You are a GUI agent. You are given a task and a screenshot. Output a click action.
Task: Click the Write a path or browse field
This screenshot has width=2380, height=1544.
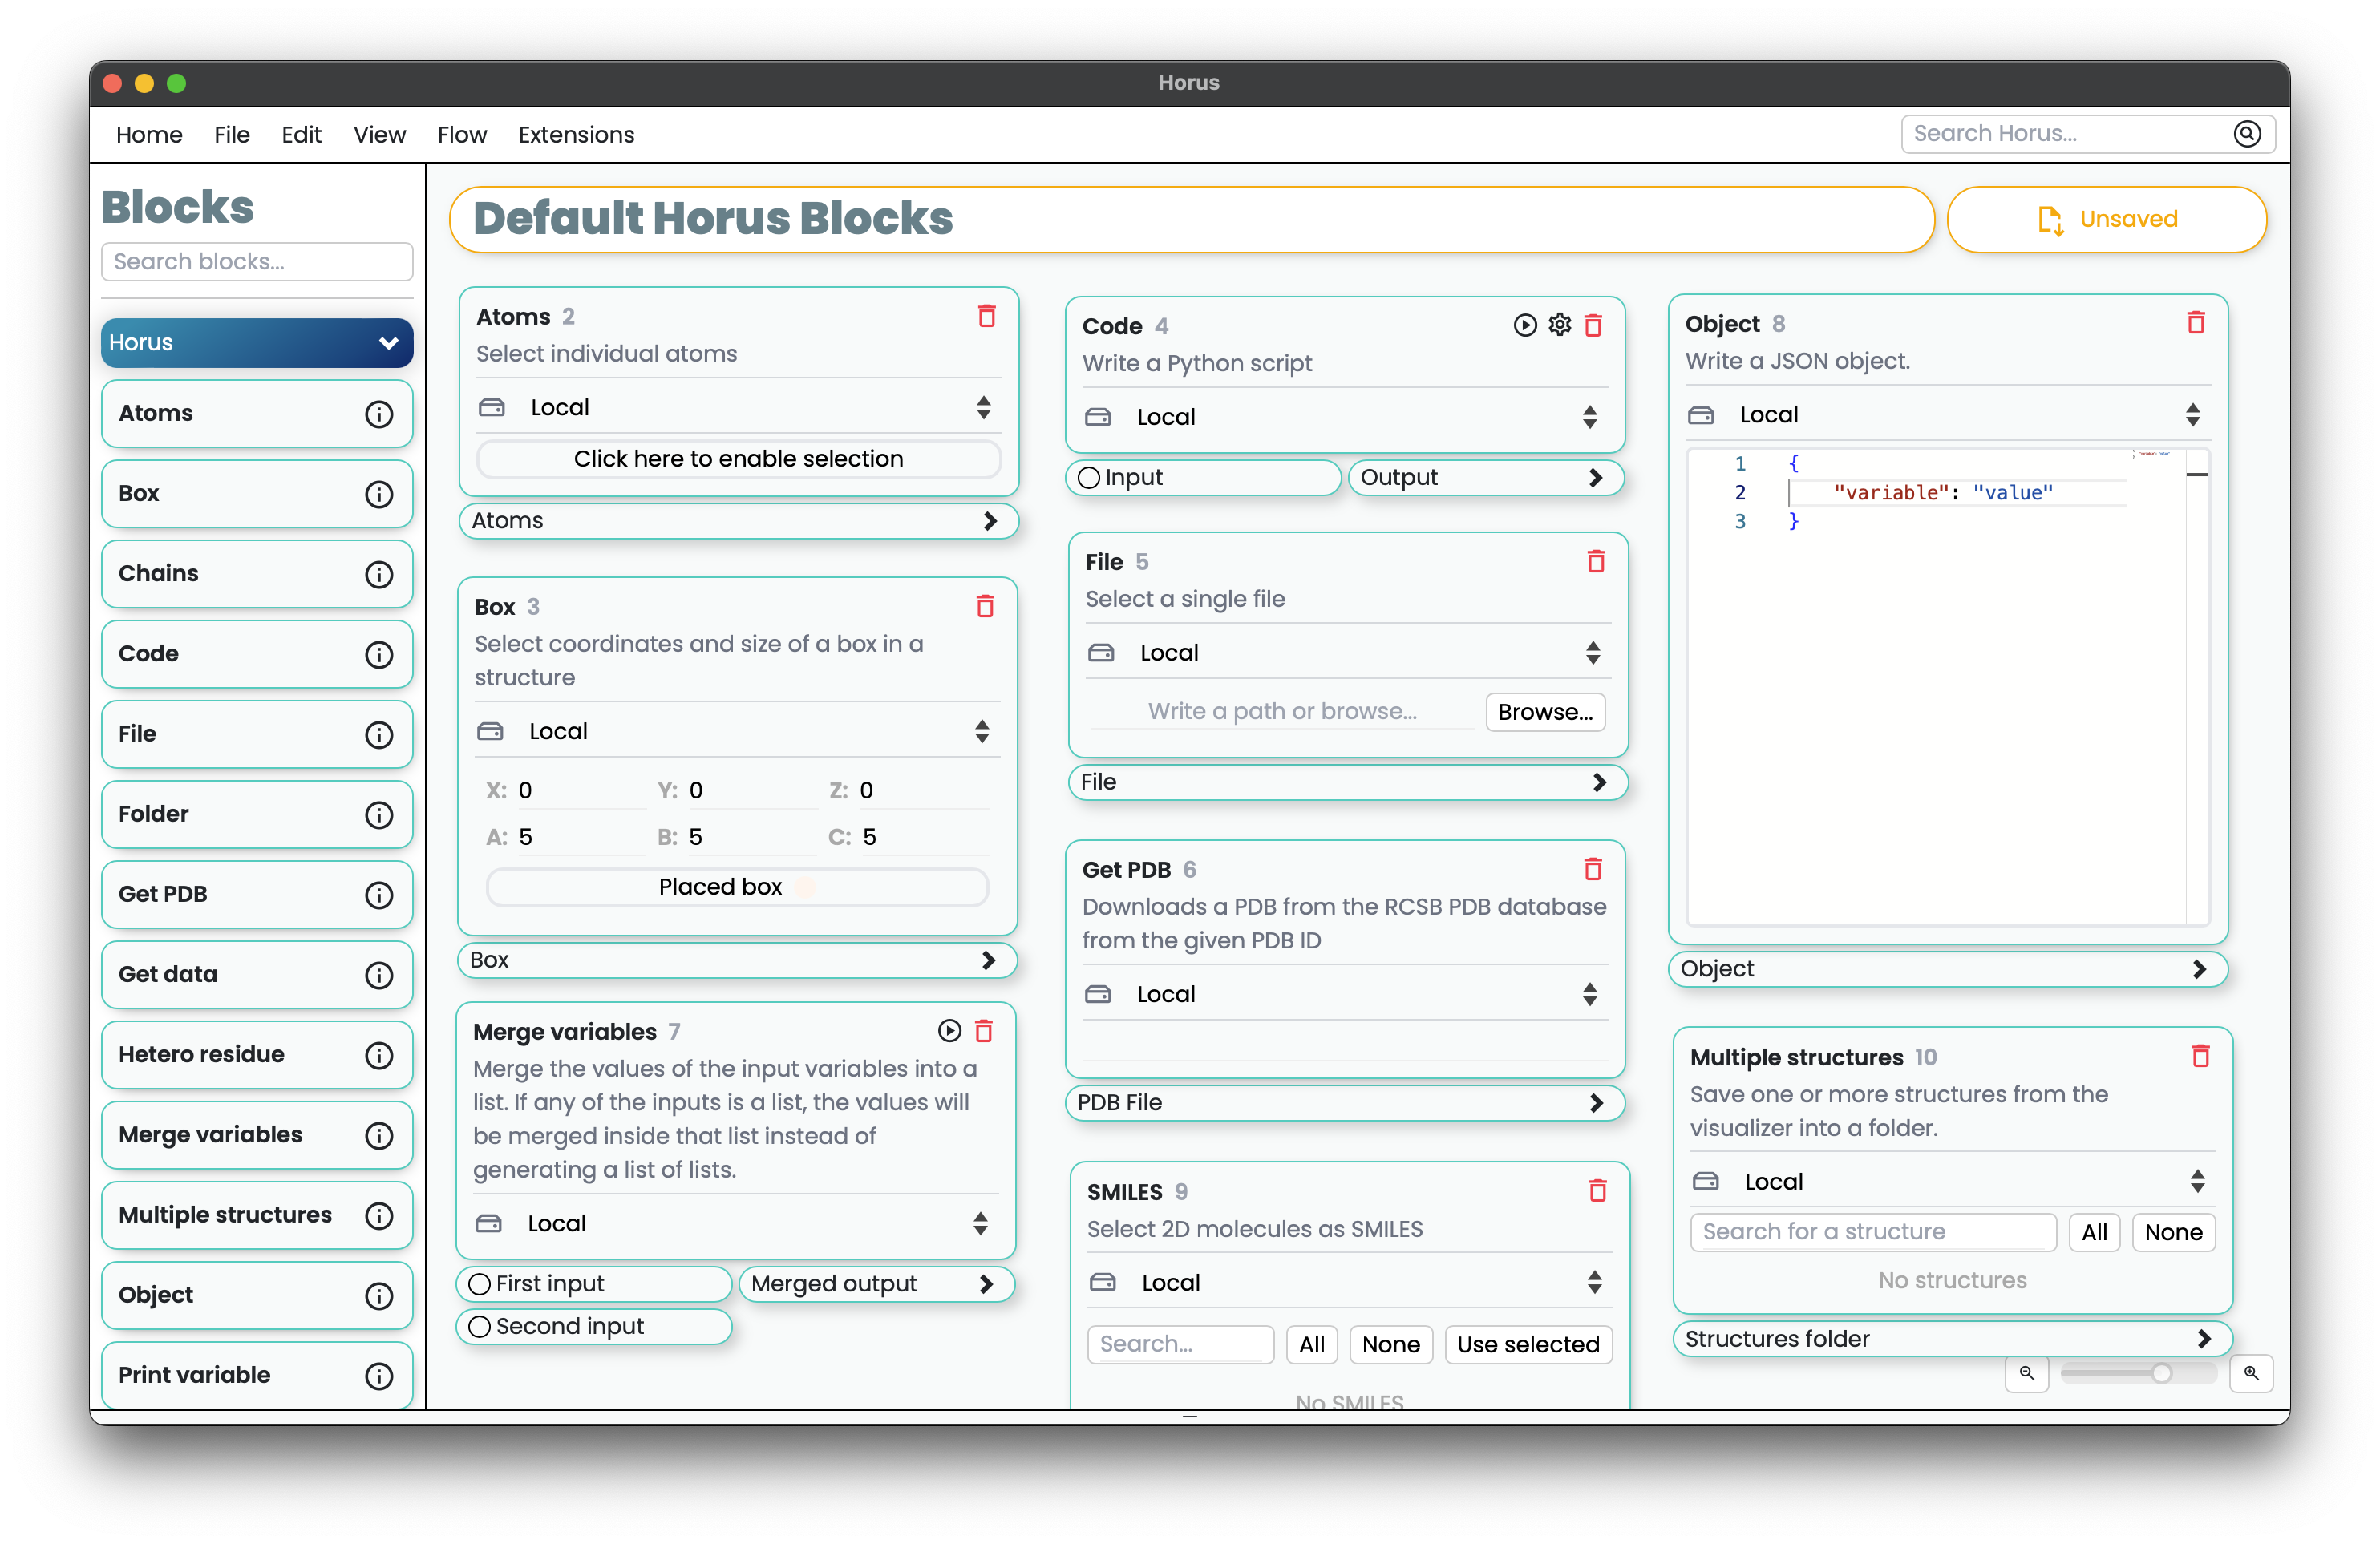click(x=1281, y=712)
